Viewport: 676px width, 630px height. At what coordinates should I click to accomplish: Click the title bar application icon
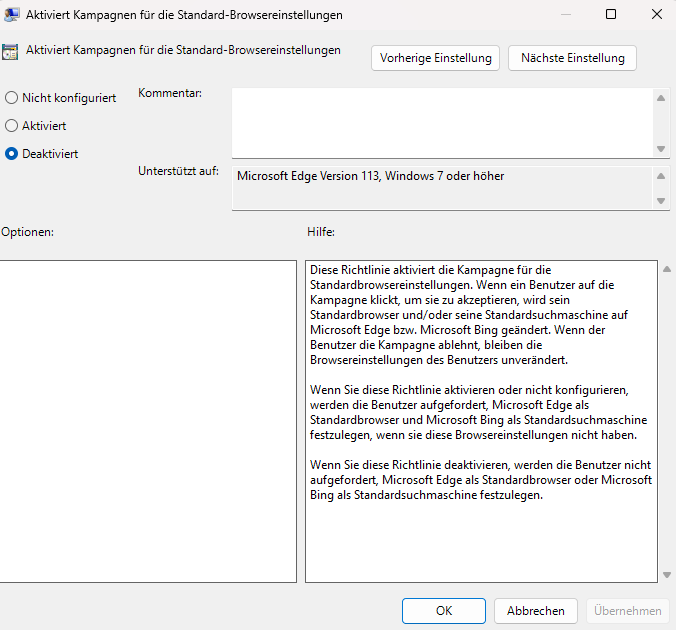click(x=11, y=15)
